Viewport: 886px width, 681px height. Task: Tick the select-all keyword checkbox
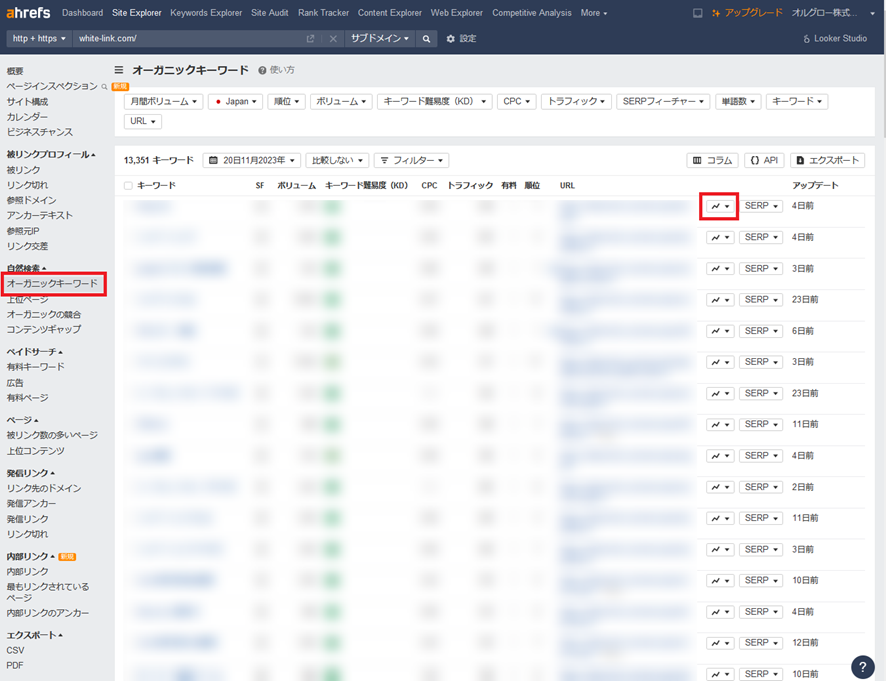tap(128, 186)
